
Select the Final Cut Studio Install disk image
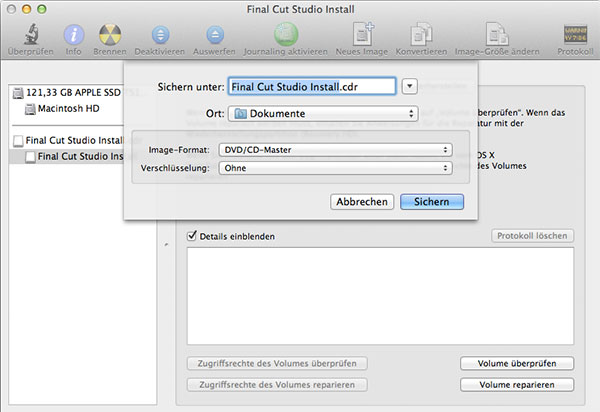(68, 141)
